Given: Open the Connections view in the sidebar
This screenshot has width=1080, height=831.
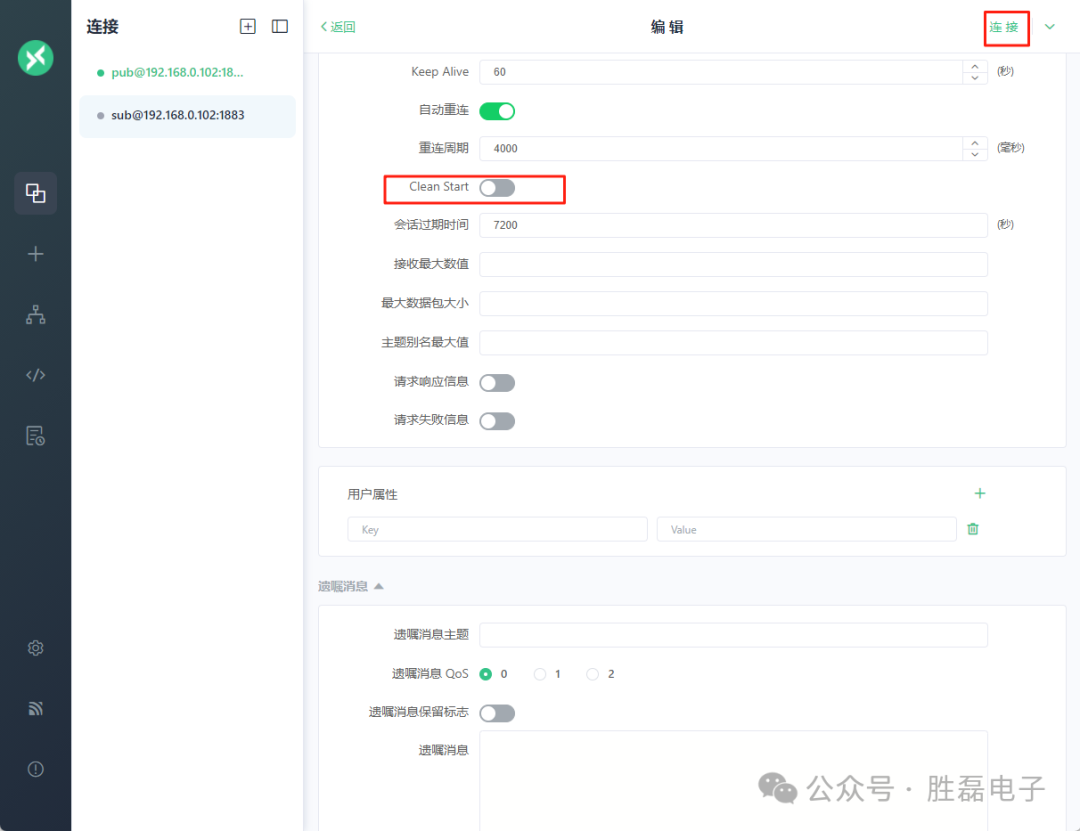Looking at the screenshot, I should 35,193.
